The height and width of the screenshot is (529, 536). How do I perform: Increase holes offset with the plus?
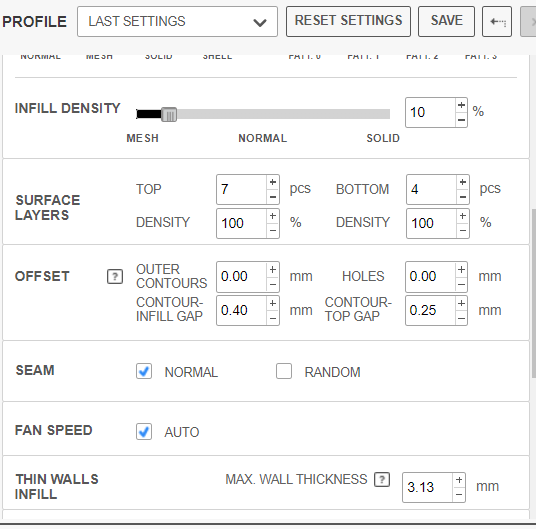click(x=461, y=270)
